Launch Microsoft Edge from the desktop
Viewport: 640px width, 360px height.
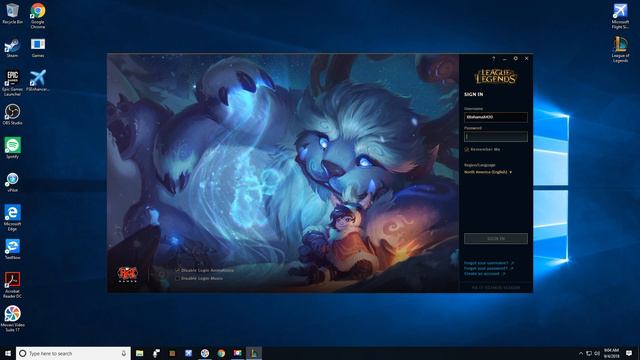tap(12, 218)
